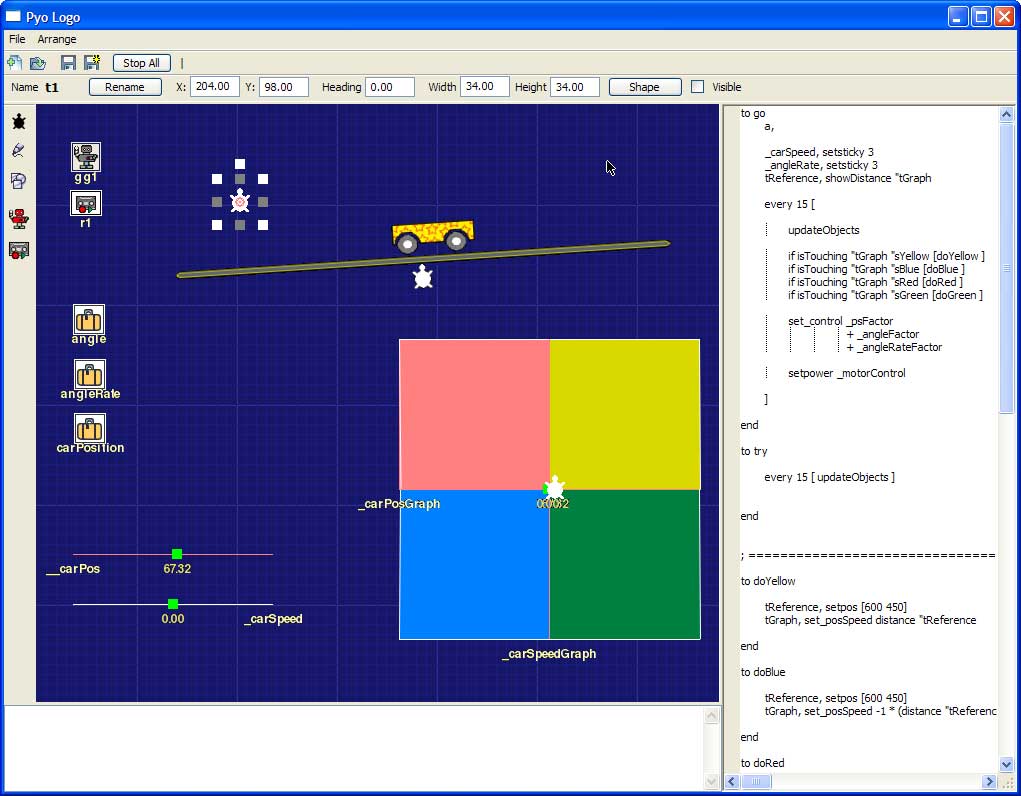The image size is (1021, 796).
Task: Click the Heading input field
Action: 390,87
